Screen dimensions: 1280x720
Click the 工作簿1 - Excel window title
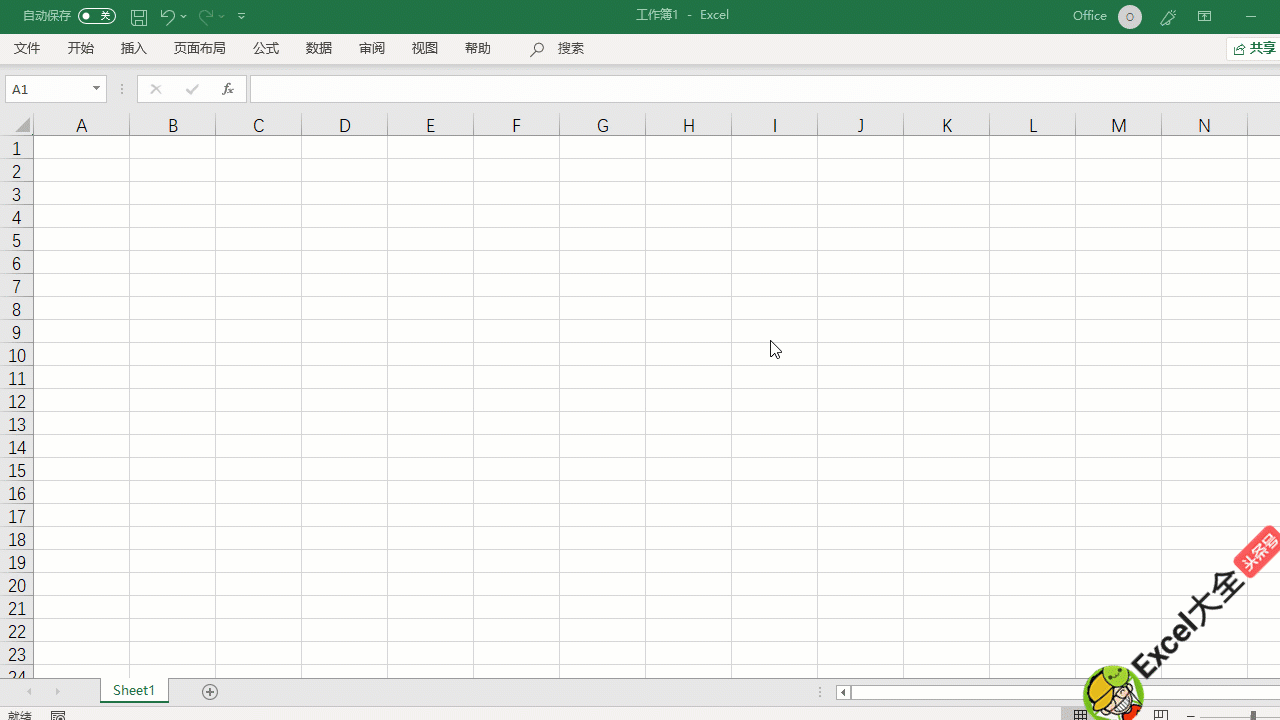[x=682, y=15]
